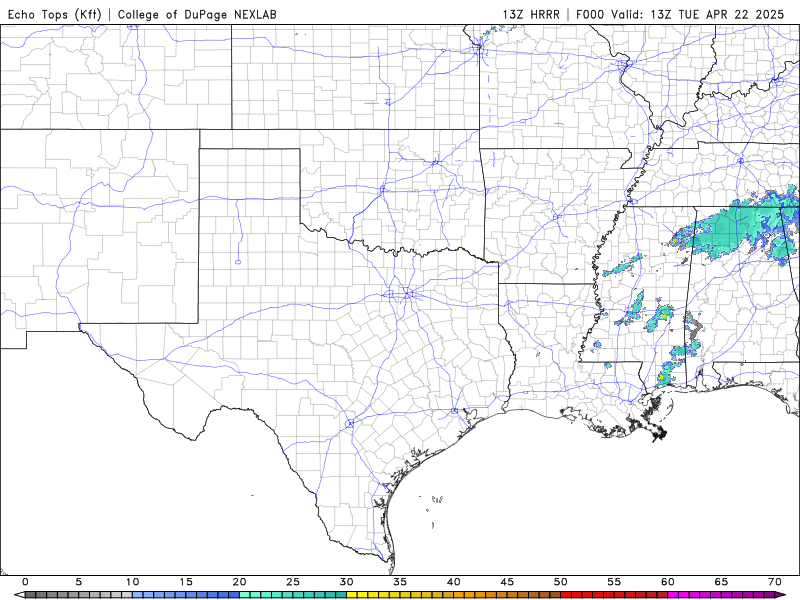The height and width of the screenshot is (600, 800).
Task: Click the colorbar label "20"
Action: click(239, 582)
